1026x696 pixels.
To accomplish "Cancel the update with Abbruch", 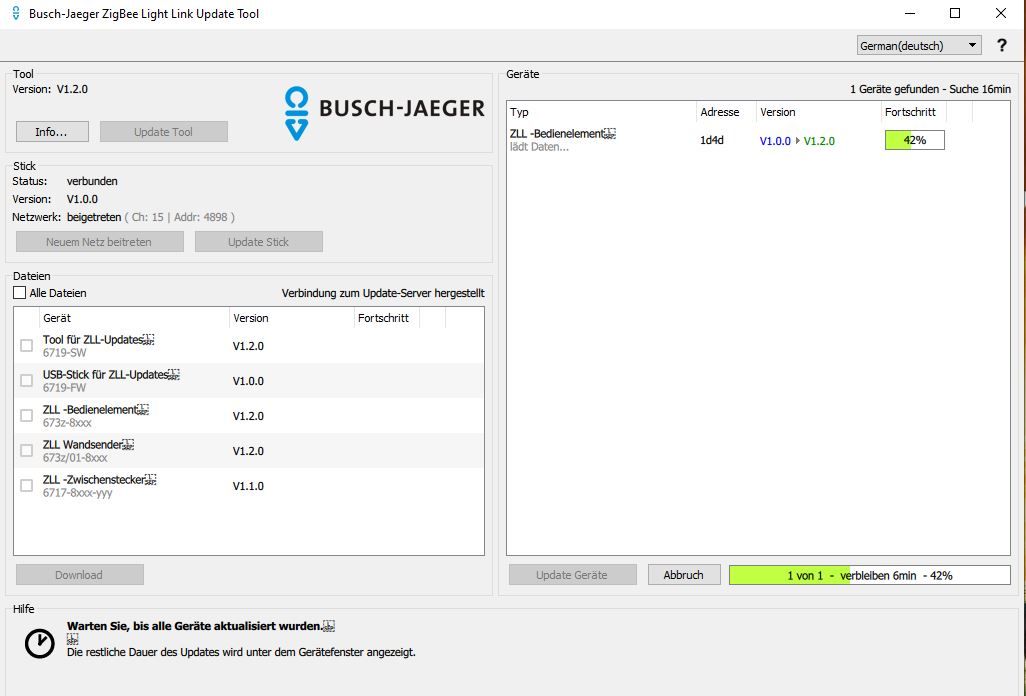I will click(684, 574).
